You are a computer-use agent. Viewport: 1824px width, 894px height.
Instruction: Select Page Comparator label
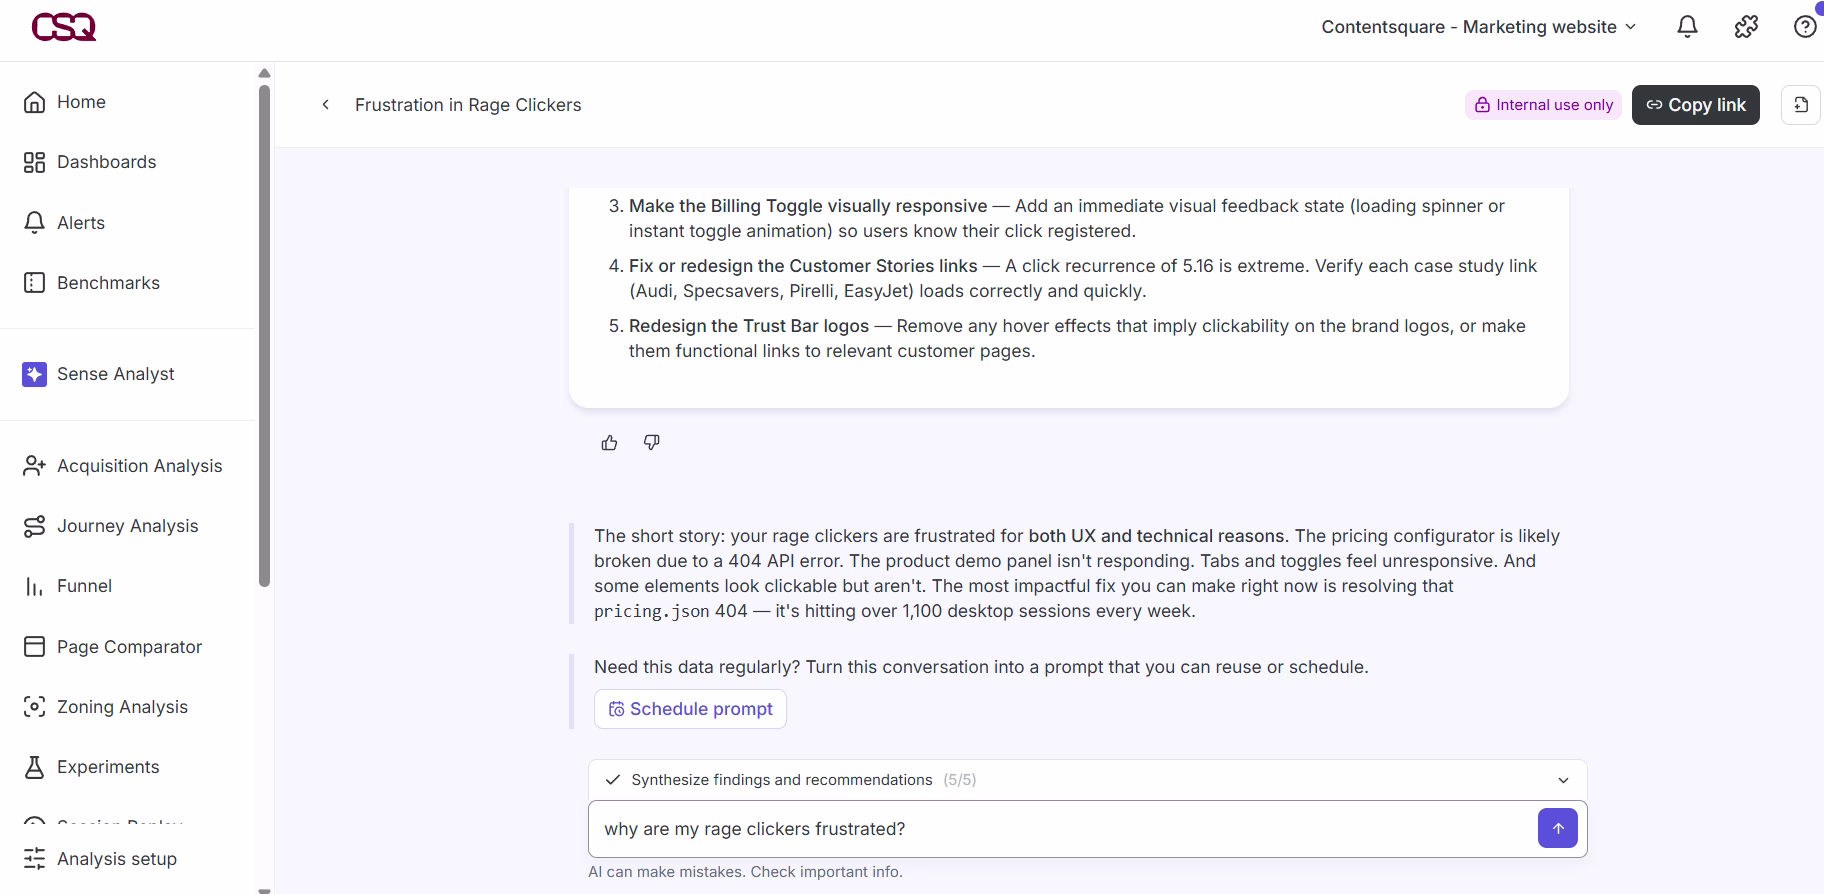pos(129,647)
